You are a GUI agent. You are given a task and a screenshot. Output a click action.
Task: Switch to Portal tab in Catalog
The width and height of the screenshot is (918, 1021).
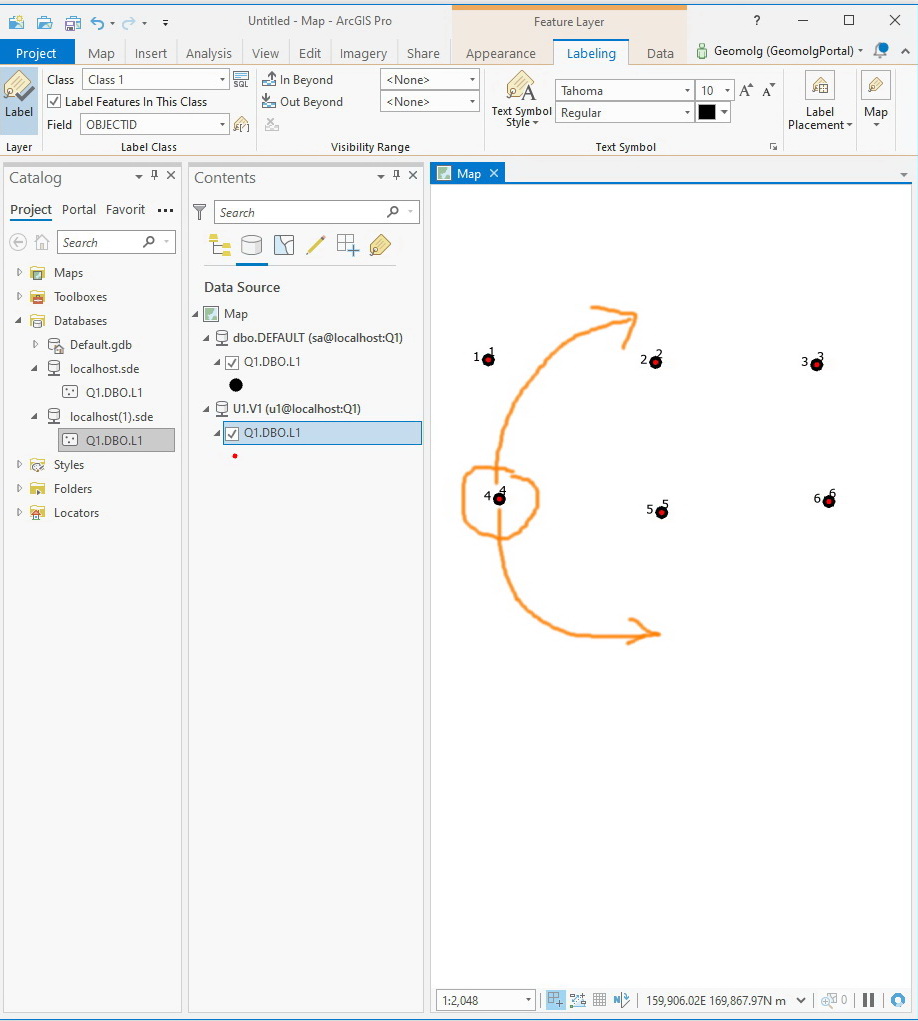pos(79,210)
